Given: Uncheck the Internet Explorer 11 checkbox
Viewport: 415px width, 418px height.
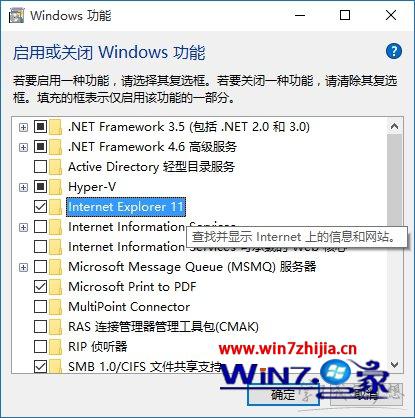Looking at the screenshot, I should [x=40, y=207].
